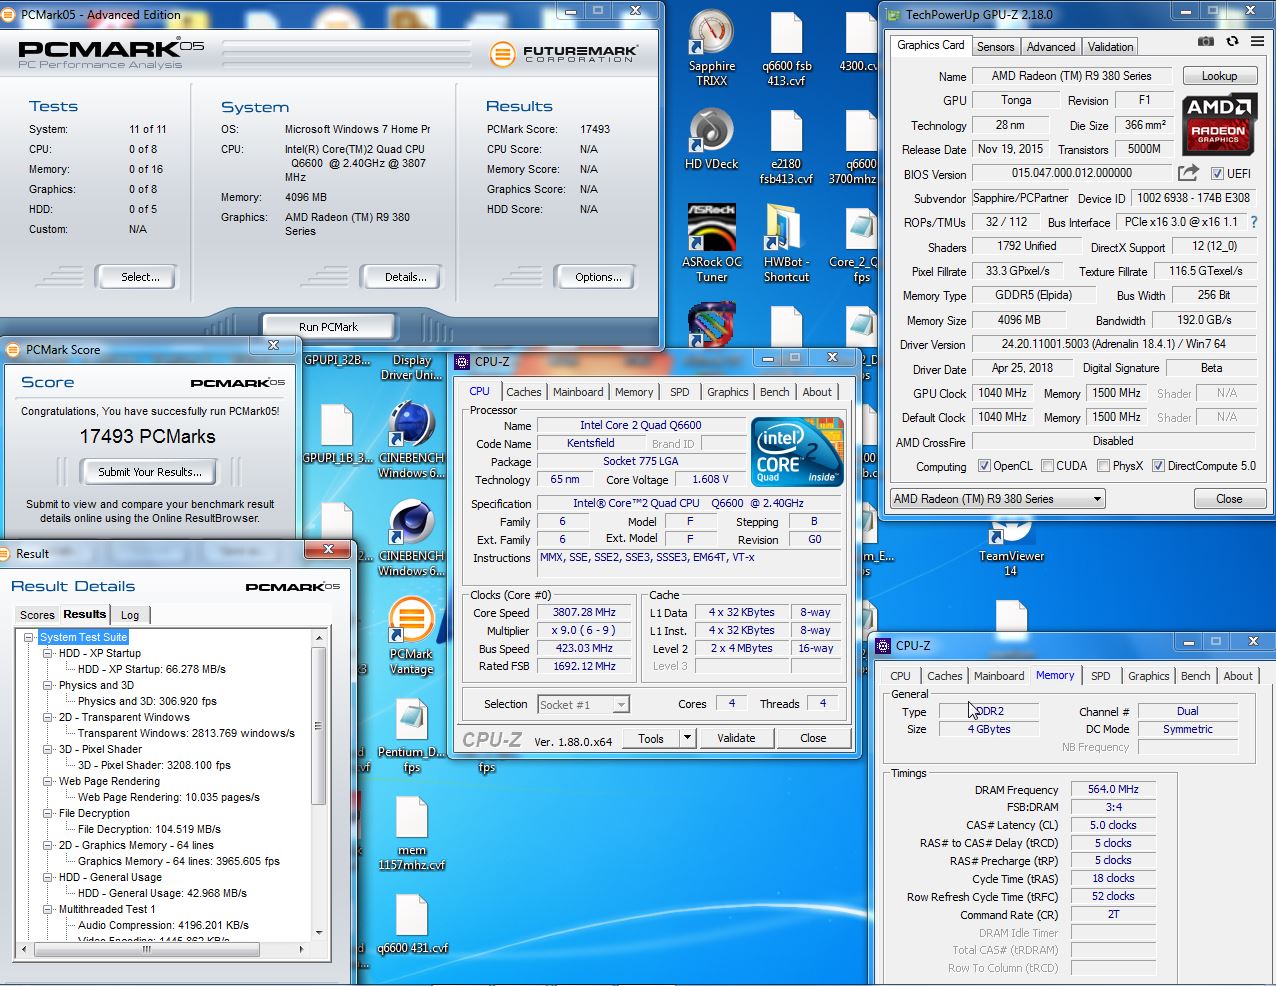Screen dimensions: 1276x986
Task: Open the SPD tab in the lower CPU-Z Memory window
Action: pyautogui.click(x=1100, y=676)
